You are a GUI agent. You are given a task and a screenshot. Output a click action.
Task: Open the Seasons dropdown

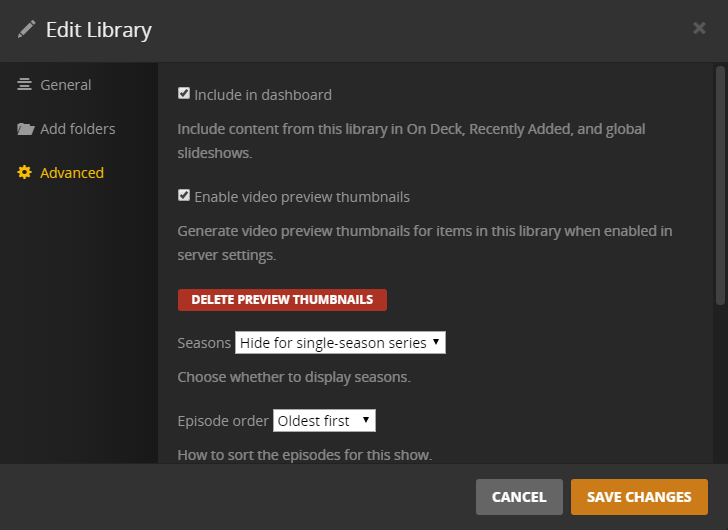(340, 343)
